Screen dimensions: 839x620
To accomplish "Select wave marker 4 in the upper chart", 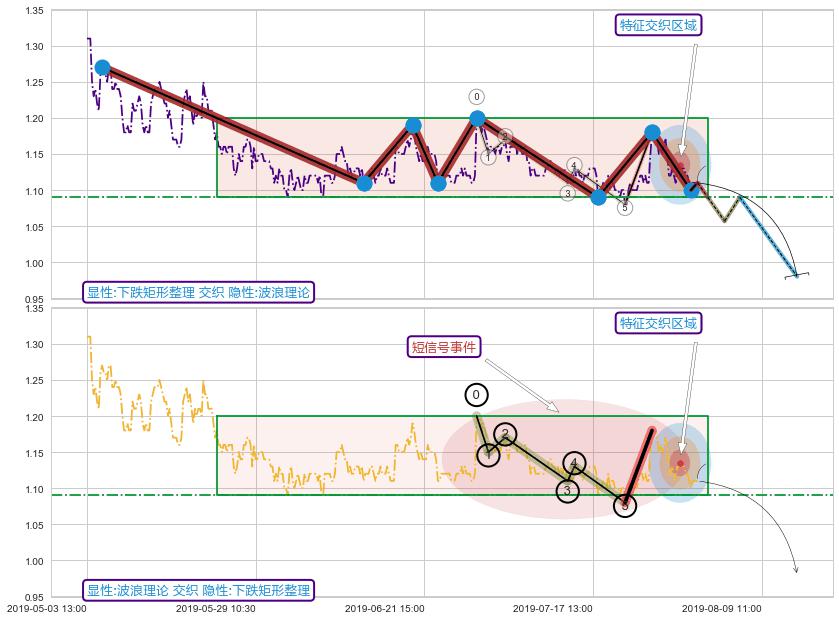I will [574, 165].
